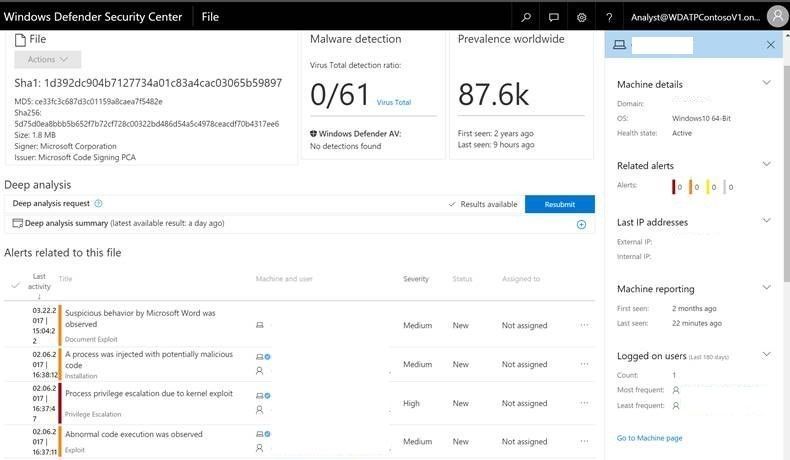790x460 pixels.
Task: Open more options for privilege escalation alert
Action: pos(584,403)
